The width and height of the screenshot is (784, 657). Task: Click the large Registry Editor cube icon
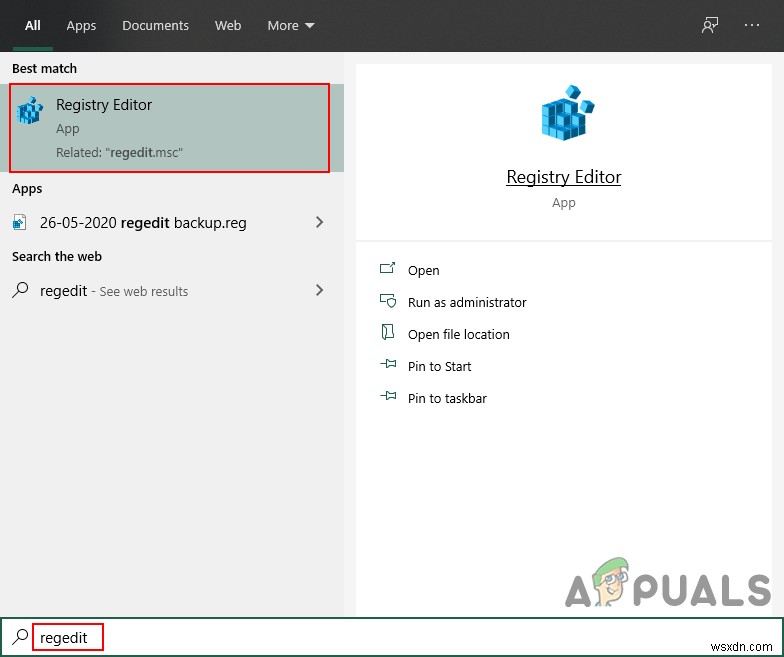(568, 112)
